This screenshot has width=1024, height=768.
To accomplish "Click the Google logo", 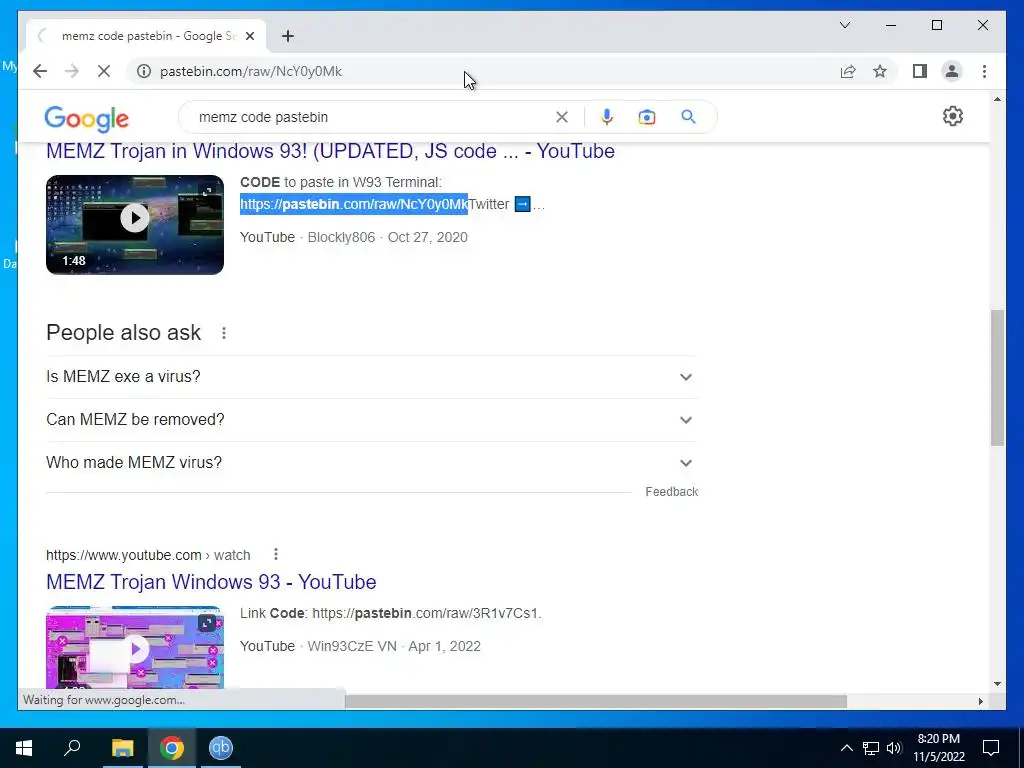I will click(x=86, y=120).
